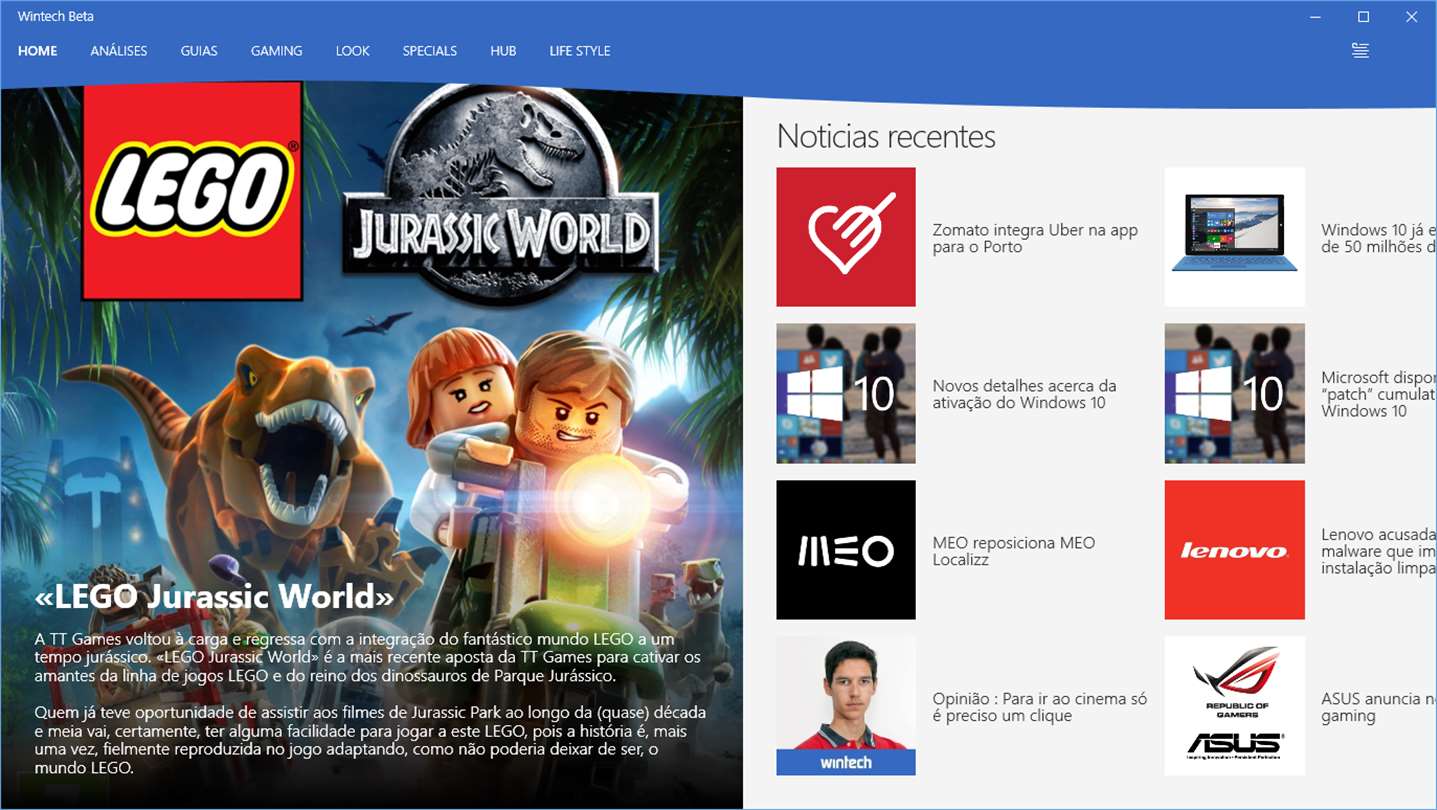The height and width of the screenshot is (810, 1437).
Task: Open the Zomato heart-fork thumbnail
Action: [x=846, y=237]
